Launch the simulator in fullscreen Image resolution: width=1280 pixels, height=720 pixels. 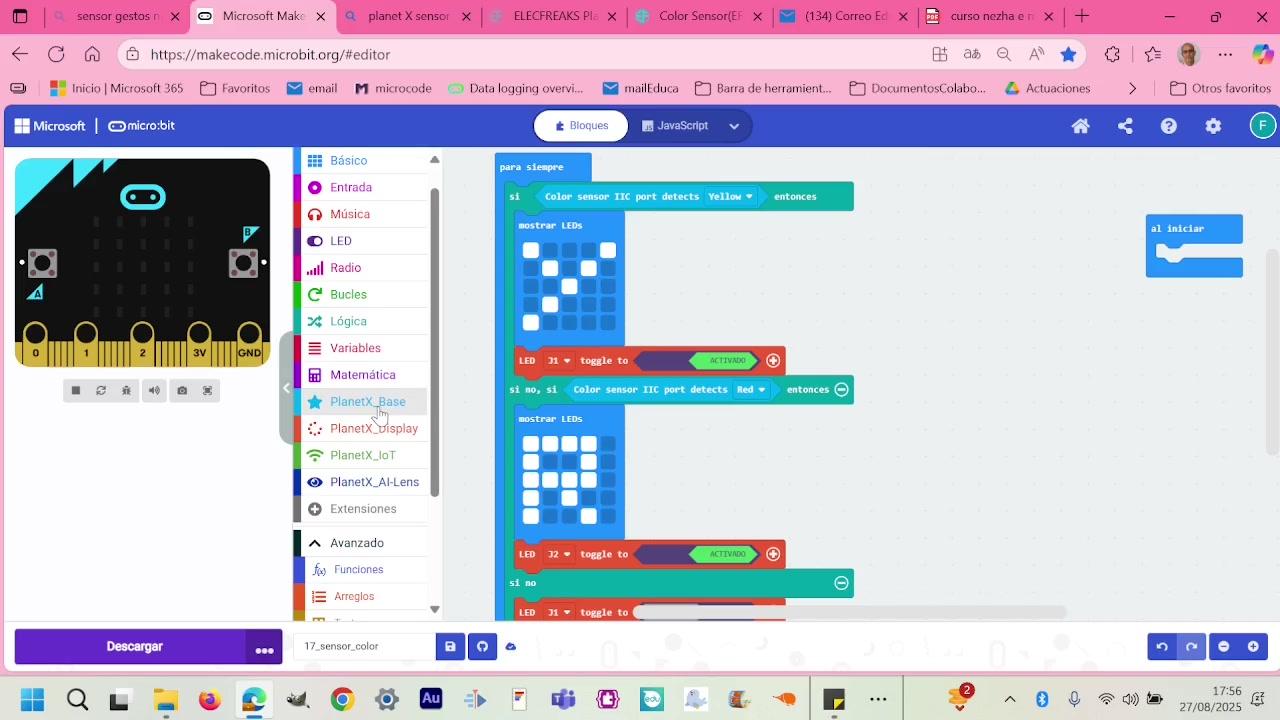click(208, 390)
